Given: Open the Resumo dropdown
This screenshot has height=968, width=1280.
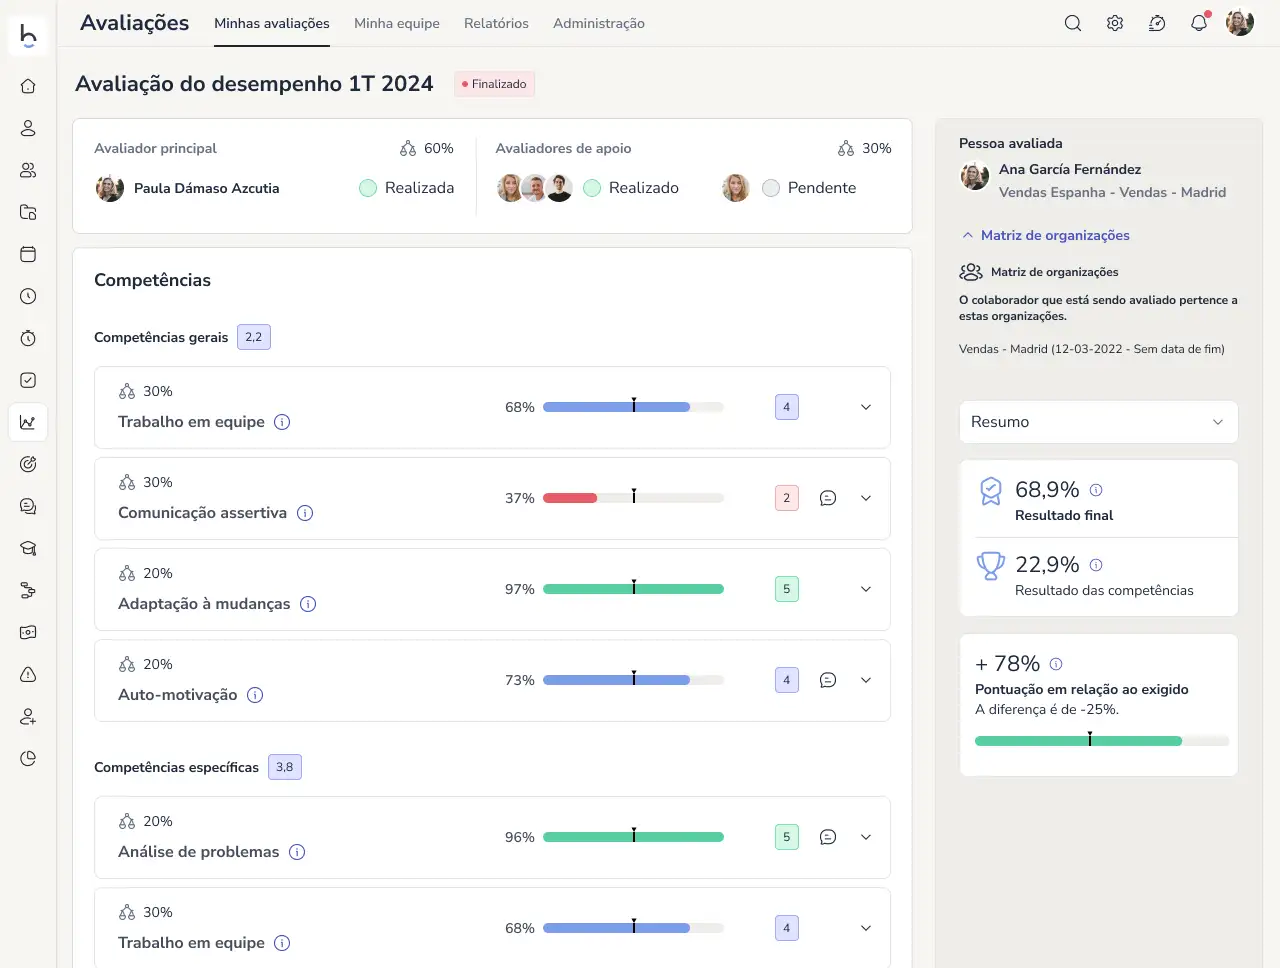Looking at the screenshot, I should (x=1098, y=422).
